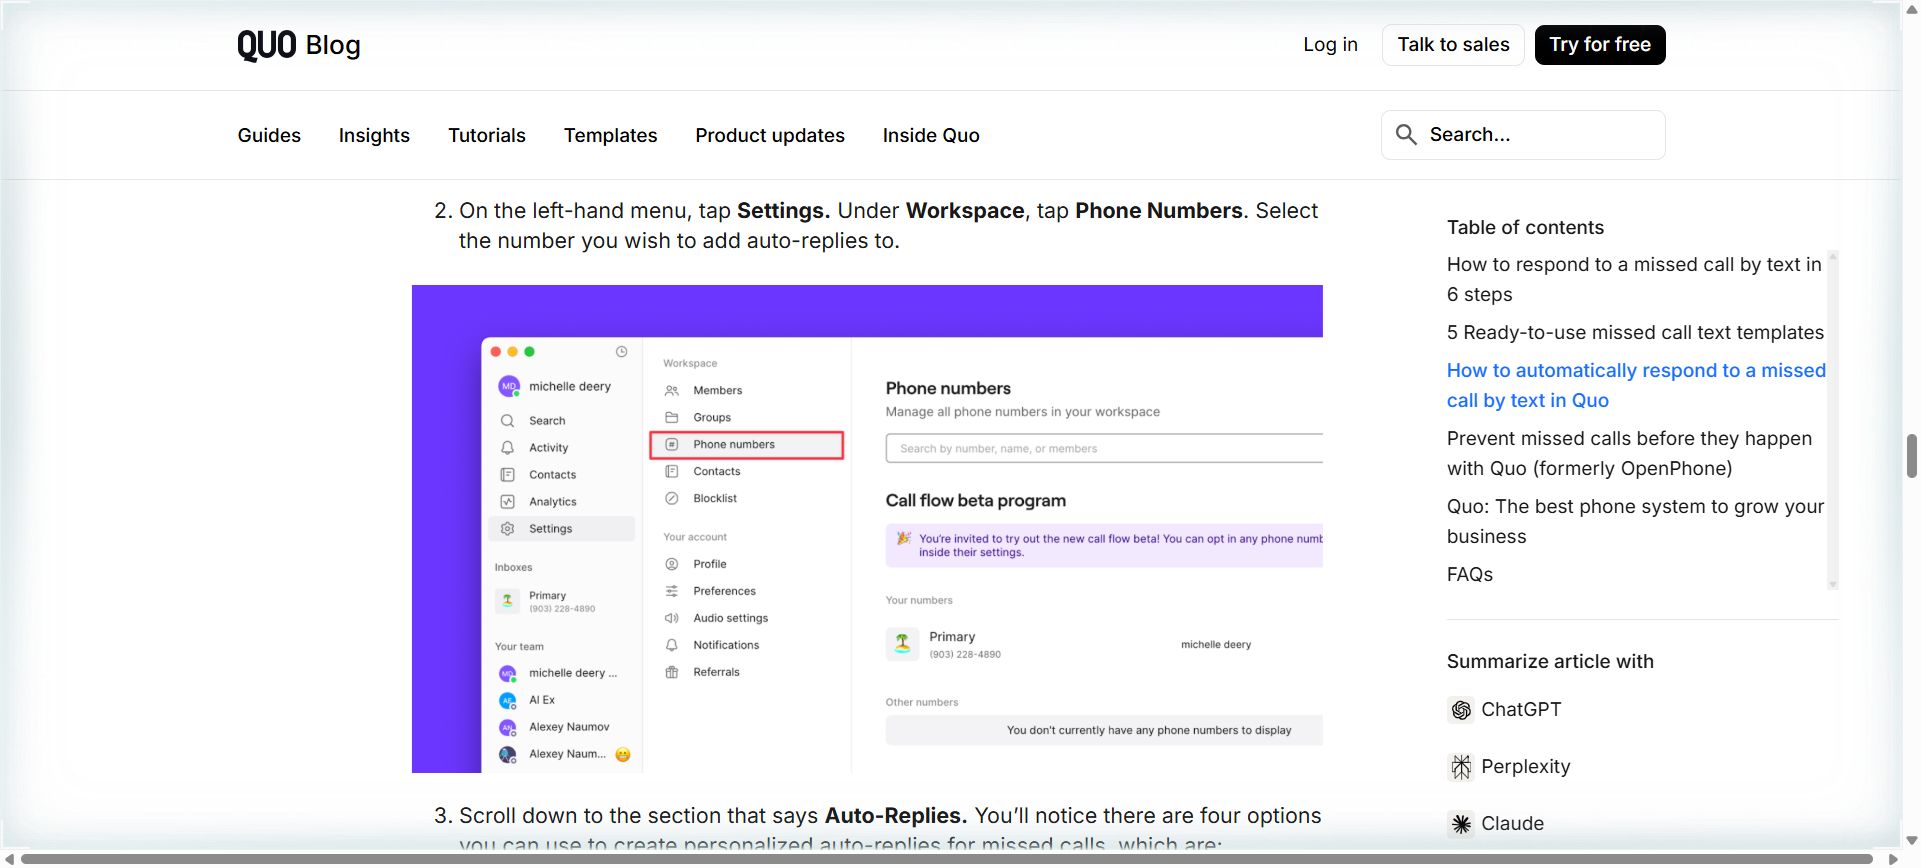Click the horizontal scrollbar right arrow

coord(1892,859)
